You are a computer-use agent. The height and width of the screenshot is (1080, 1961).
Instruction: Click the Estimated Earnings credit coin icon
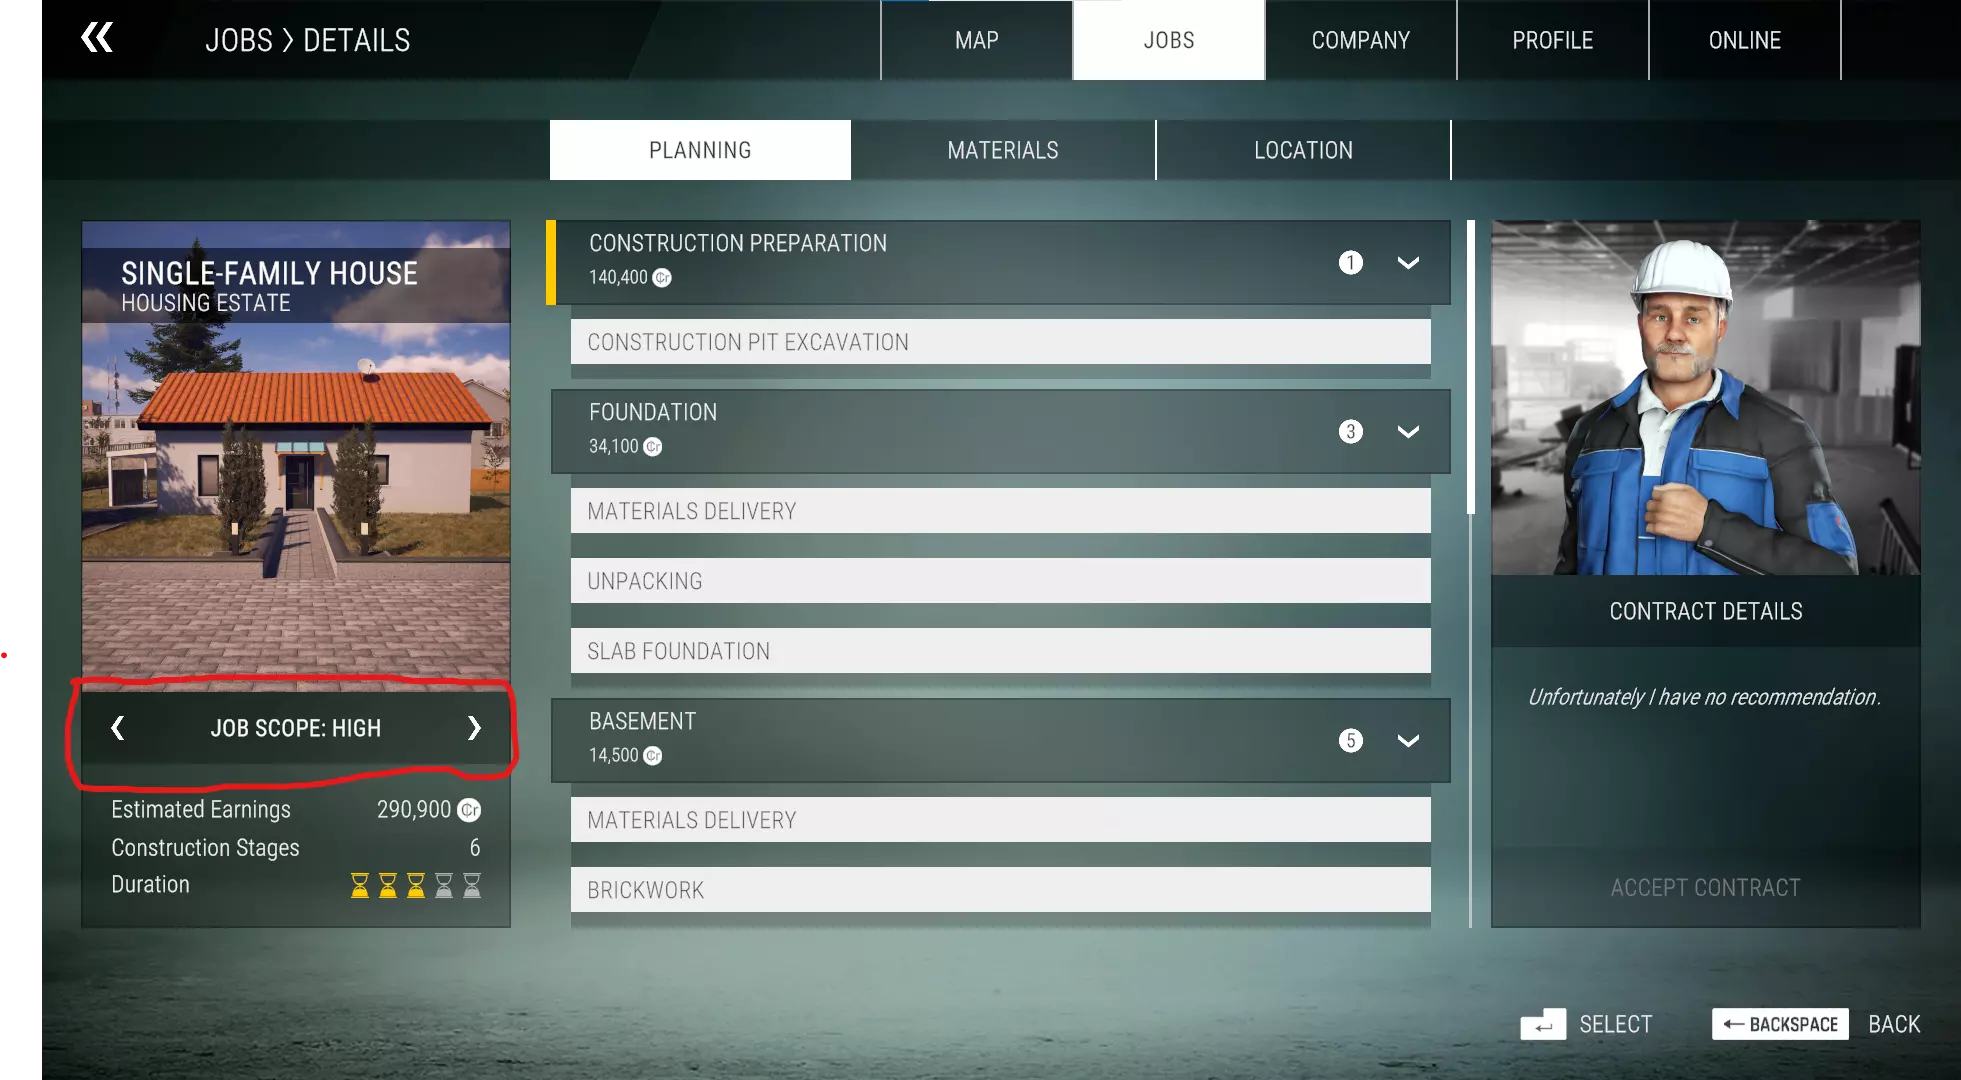pos(469,810)
